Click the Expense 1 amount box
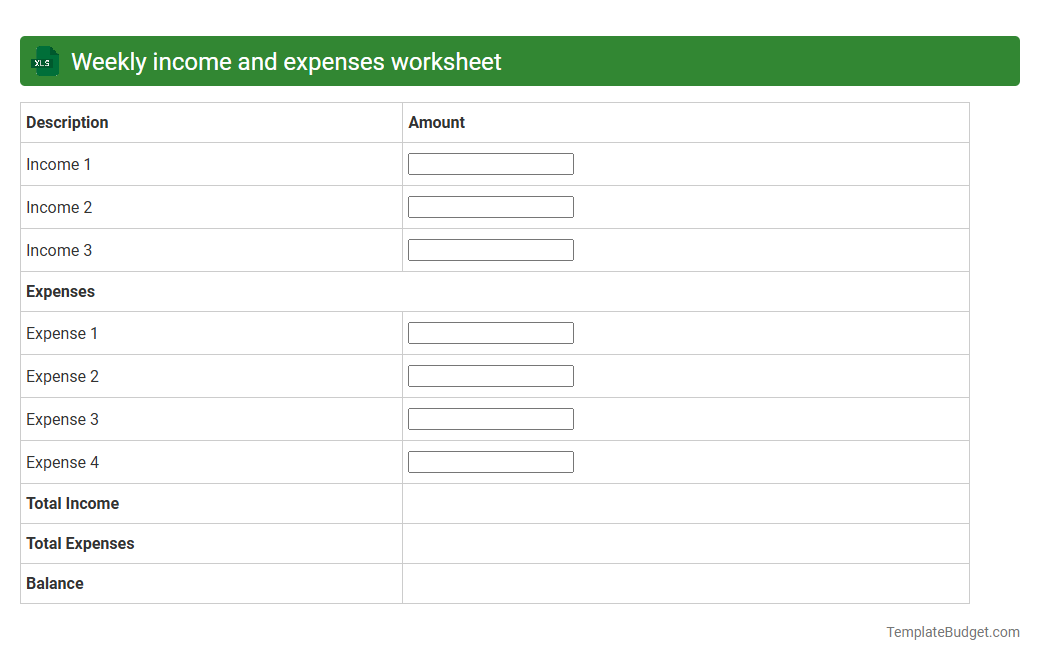The width and height of the screenshot is (1040, 661). 490,332
